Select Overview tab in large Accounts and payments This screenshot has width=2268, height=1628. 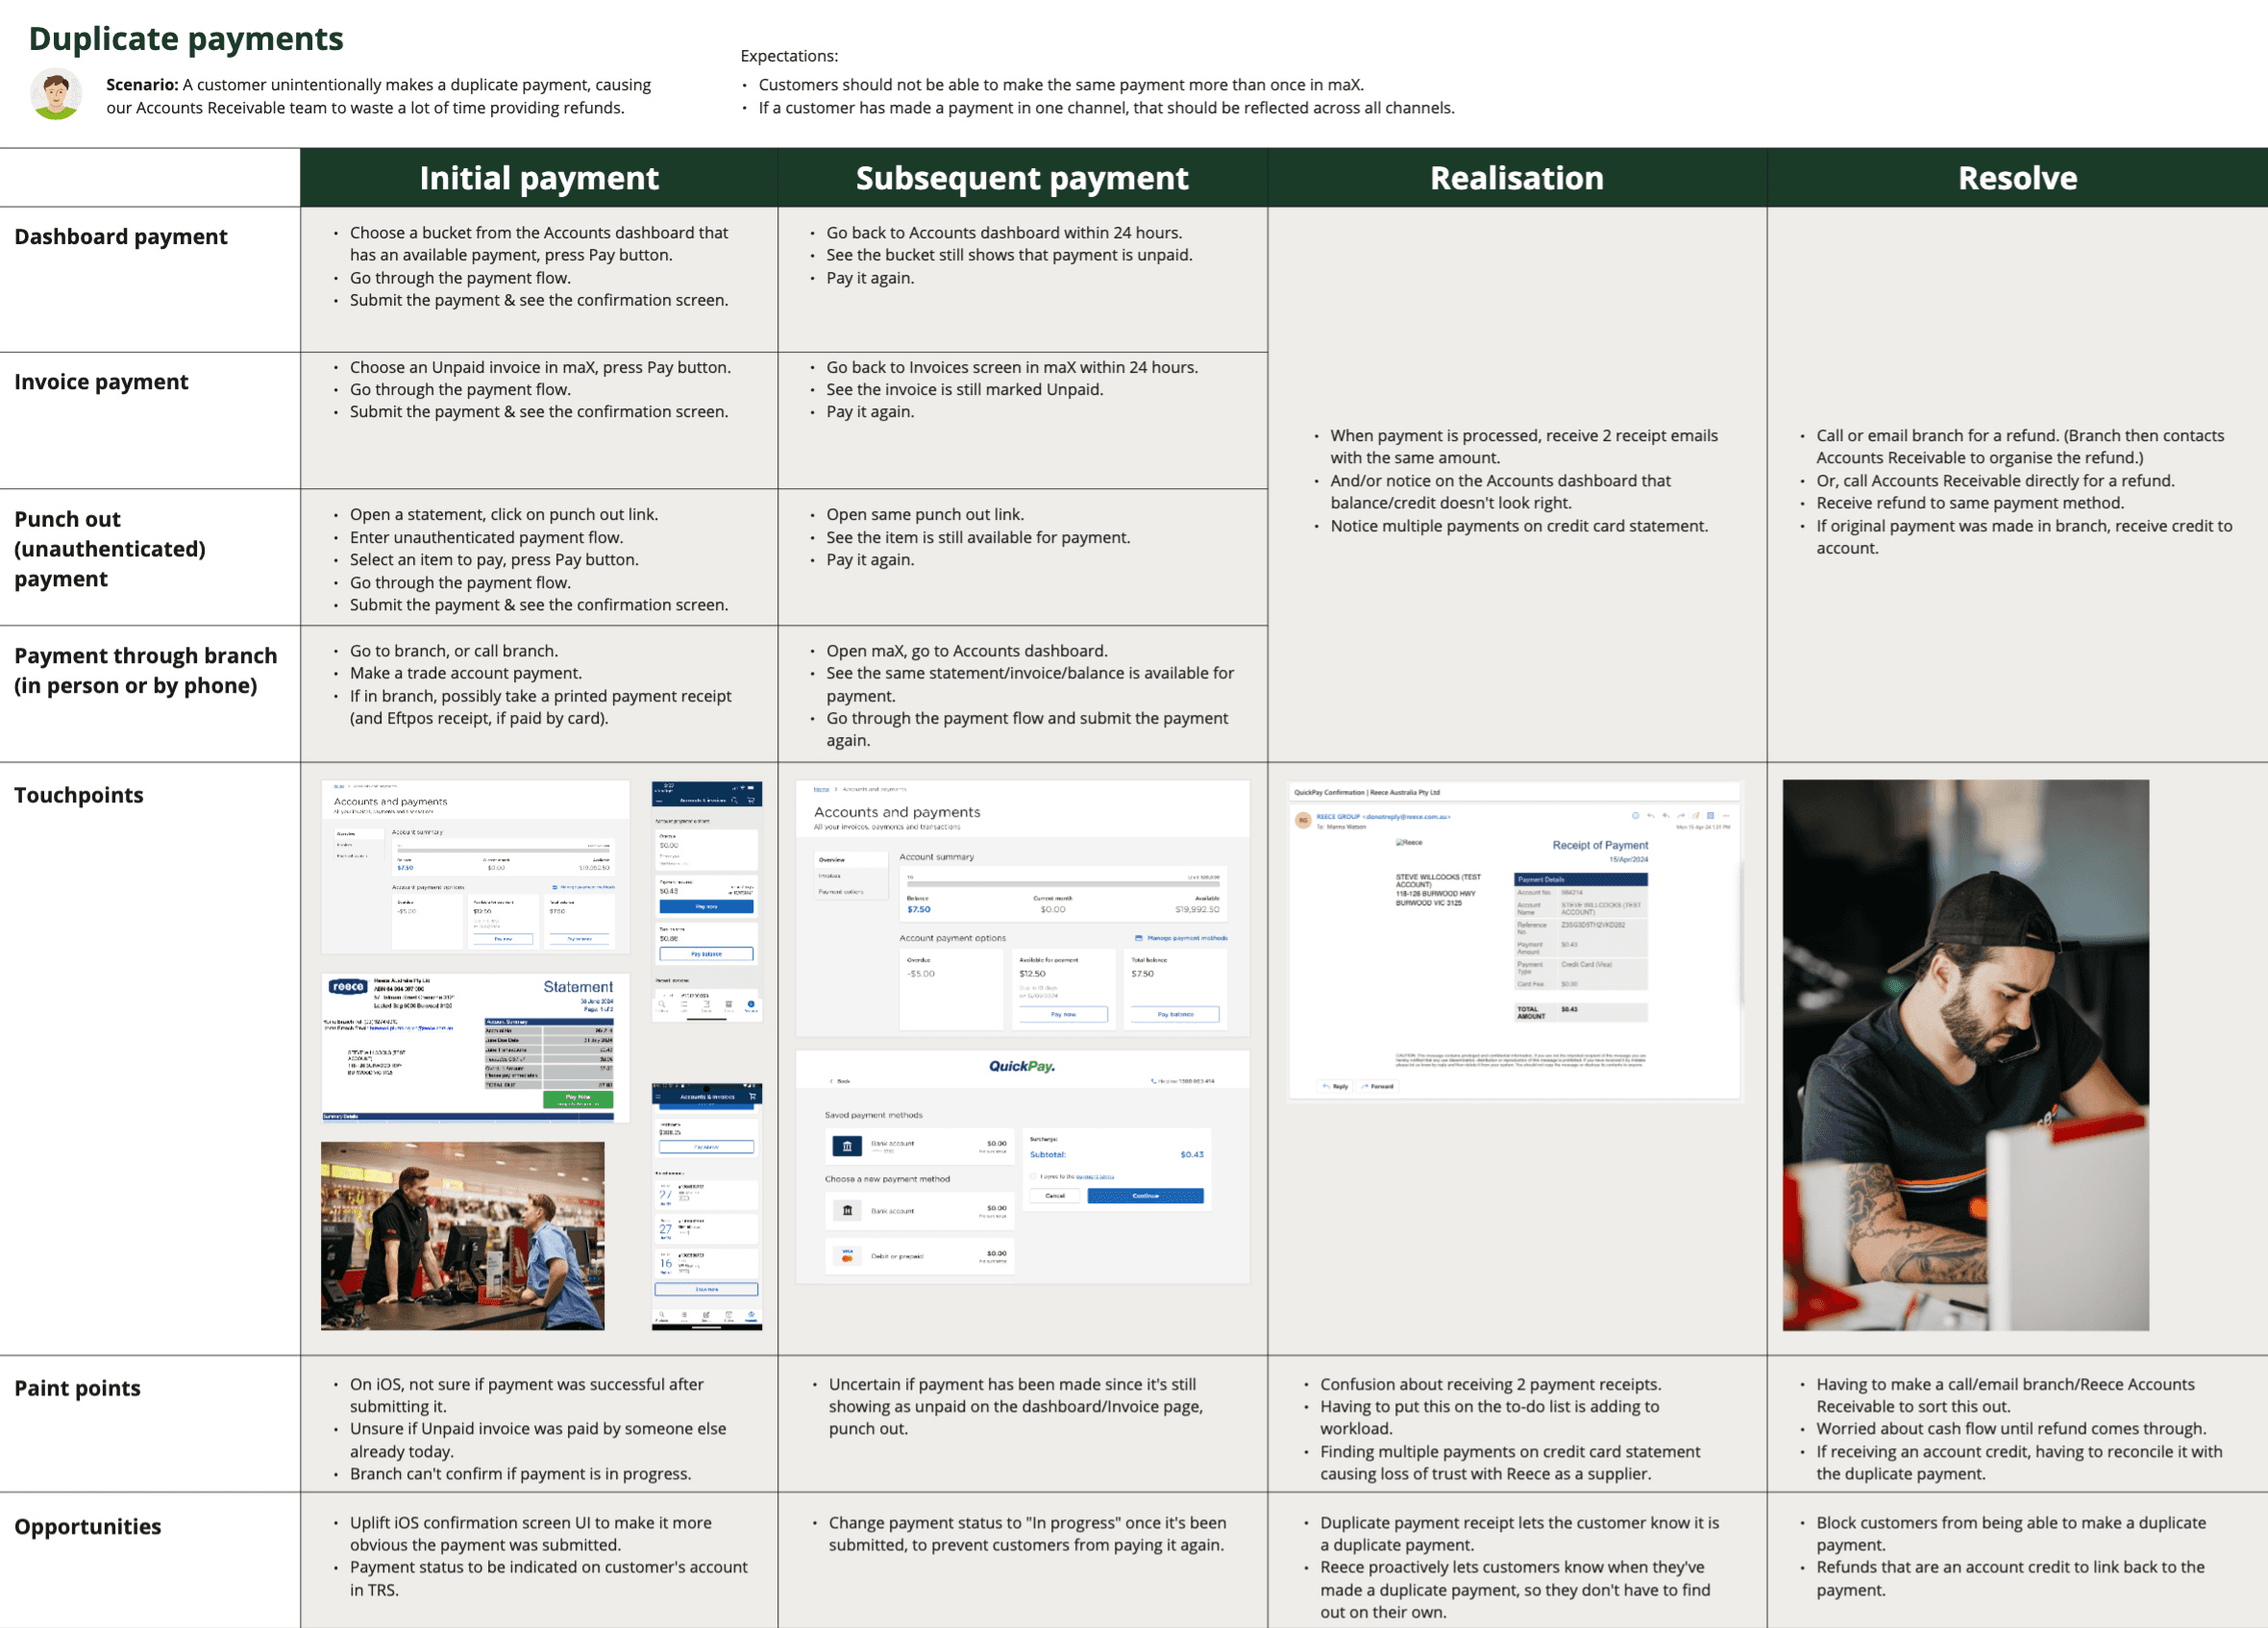tap(832, 860)
